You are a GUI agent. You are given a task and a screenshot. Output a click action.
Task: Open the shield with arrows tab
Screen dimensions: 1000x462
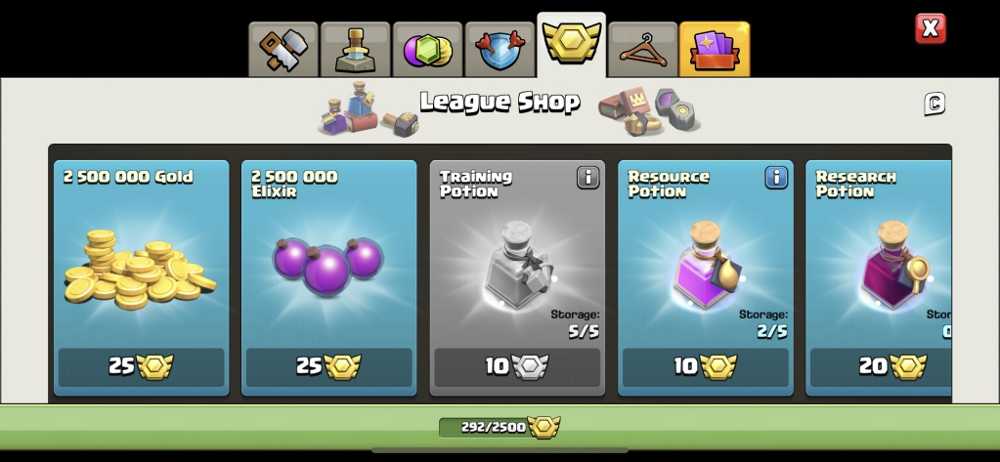click(x=499, y=50)
